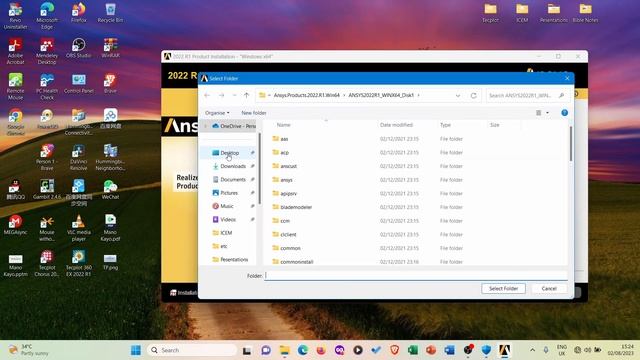Image resolution: width=640 pixels, height=360 pixels.
Task: Select the ICEM folder in sidebar
Action: point(226,233)
